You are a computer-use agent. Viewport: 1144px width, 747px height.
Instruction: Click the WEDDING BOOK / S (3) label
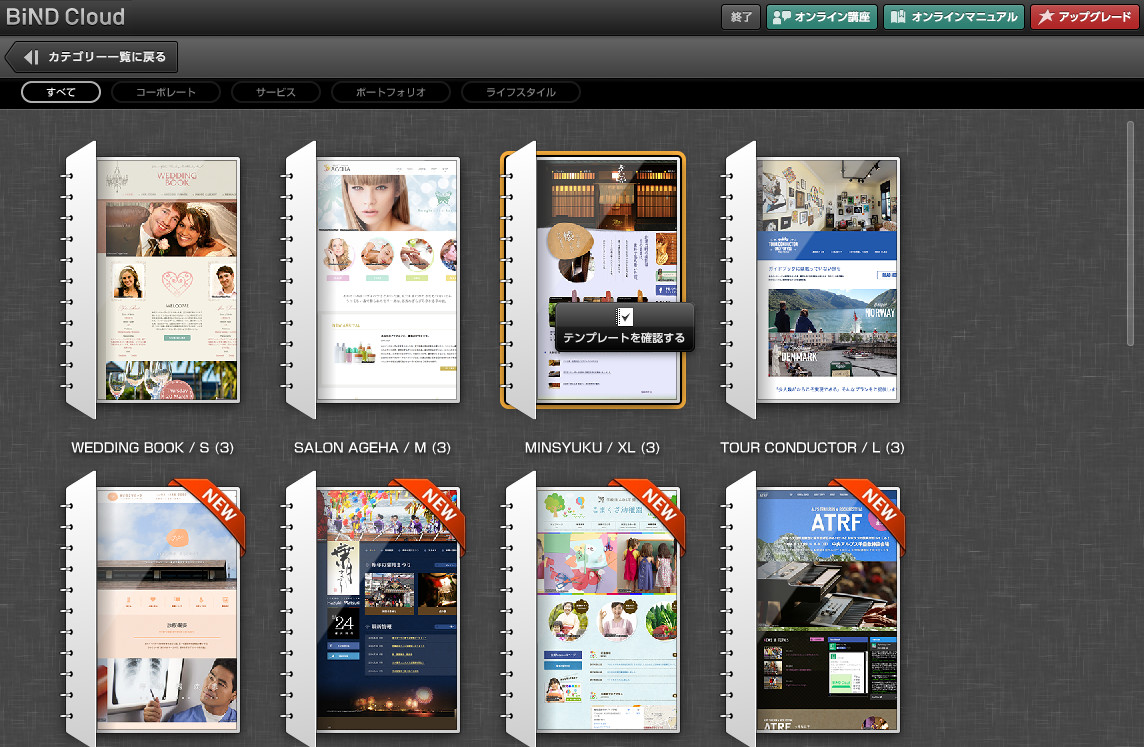[152, 448]
